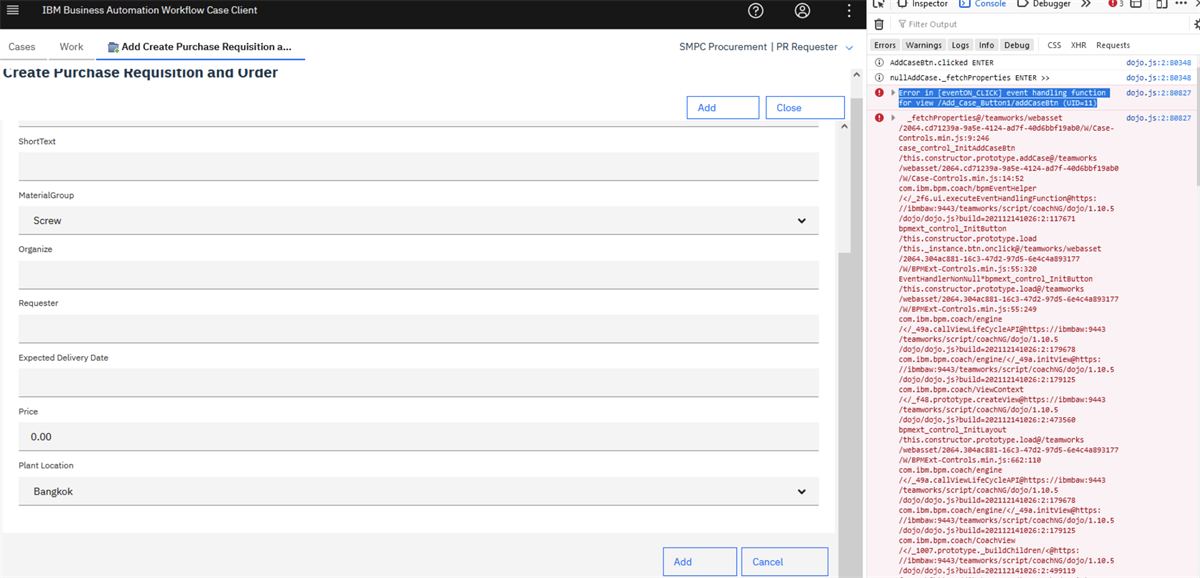This screenshot has height=578, width=1200.
Task: Toggle the Info console filter
Action: 986,45
